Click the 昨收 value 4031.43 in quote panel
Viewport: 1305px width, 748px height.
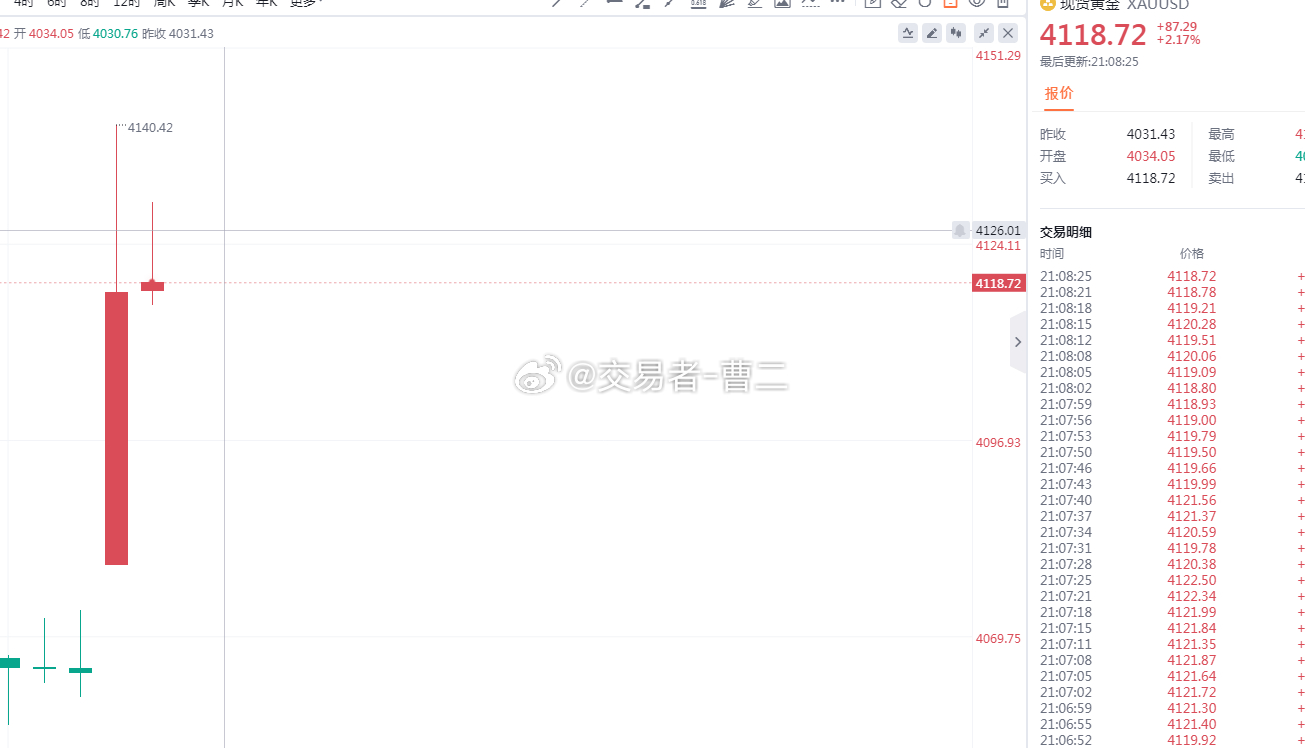(x=1151, y=134)
